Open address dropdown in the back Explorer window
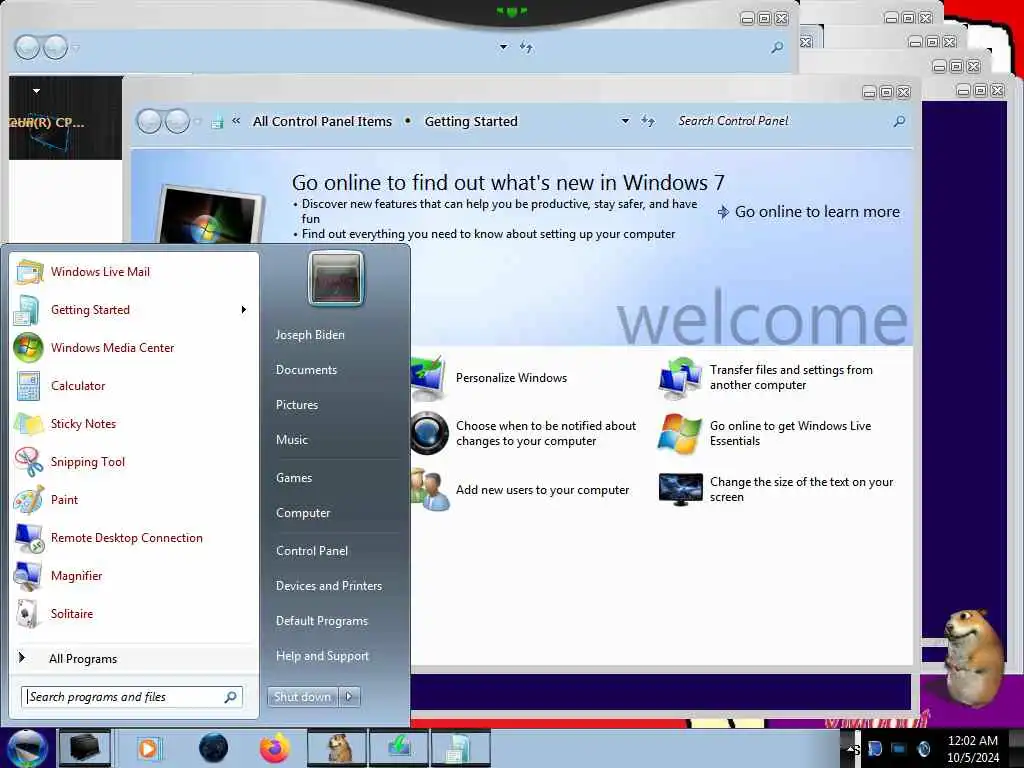This screenshot has height=768, width=1024. coord(504,47)
